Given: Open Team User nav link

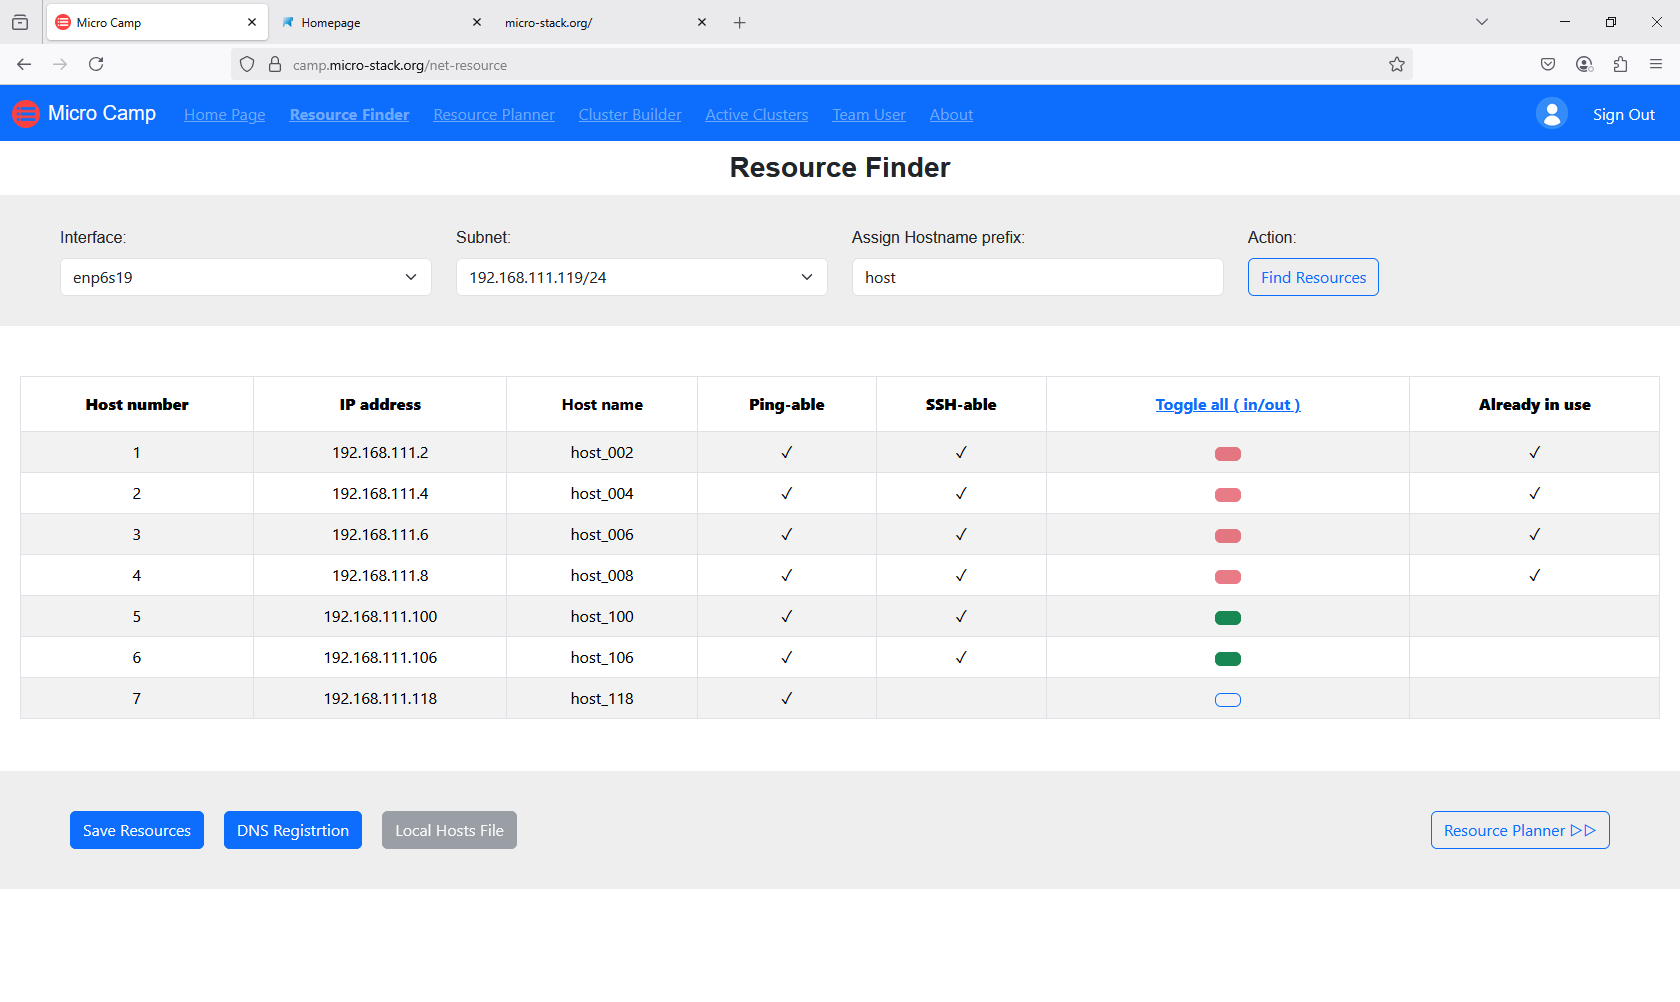Looking at the screenshot, I should pos(869,115).
